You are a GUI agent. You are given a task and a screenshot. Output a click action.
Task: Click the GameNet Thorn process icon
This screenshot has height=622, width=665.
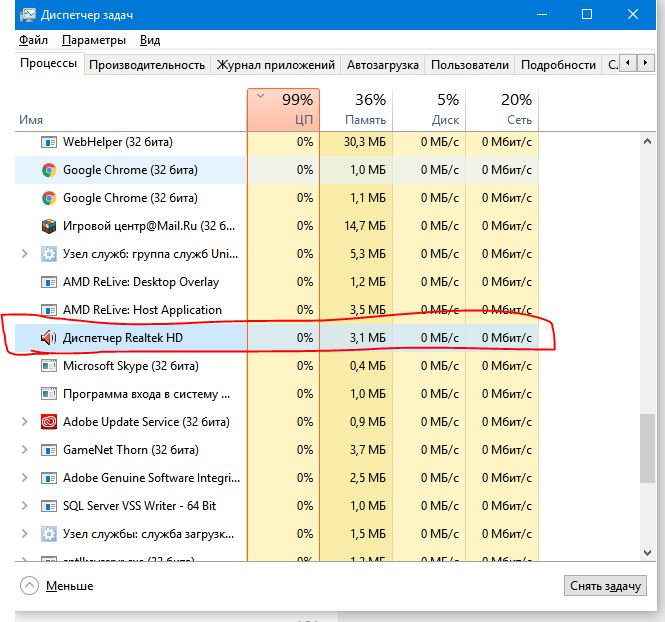49,449
